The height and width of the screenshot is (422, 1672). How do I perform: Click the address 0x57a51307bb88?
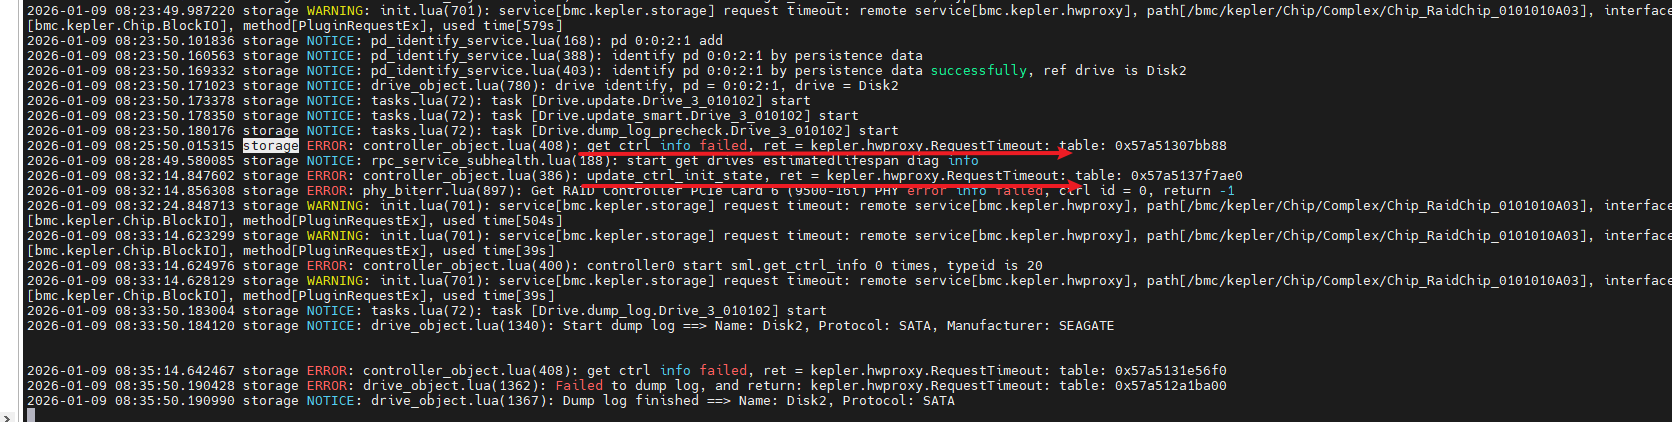1170,146
